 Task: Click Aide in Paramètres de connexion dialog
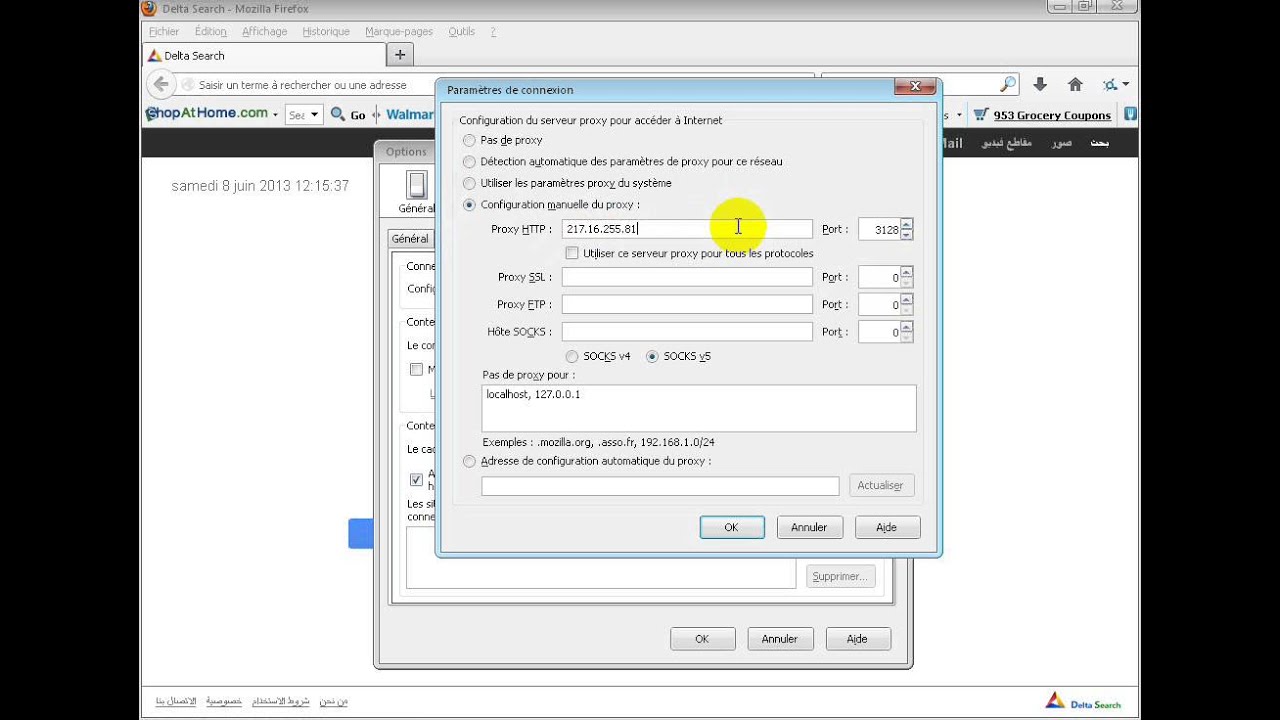[x=887, y=527]
